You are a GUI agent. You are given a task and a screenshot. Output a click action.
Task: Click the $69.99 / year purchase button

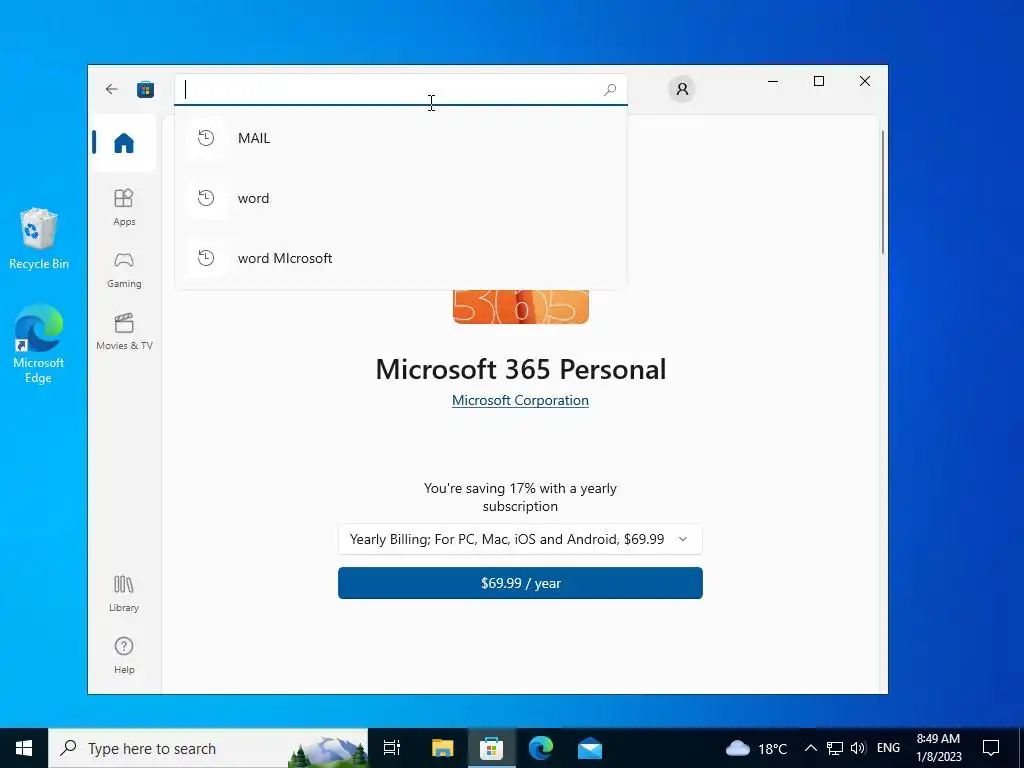(520, 583)
